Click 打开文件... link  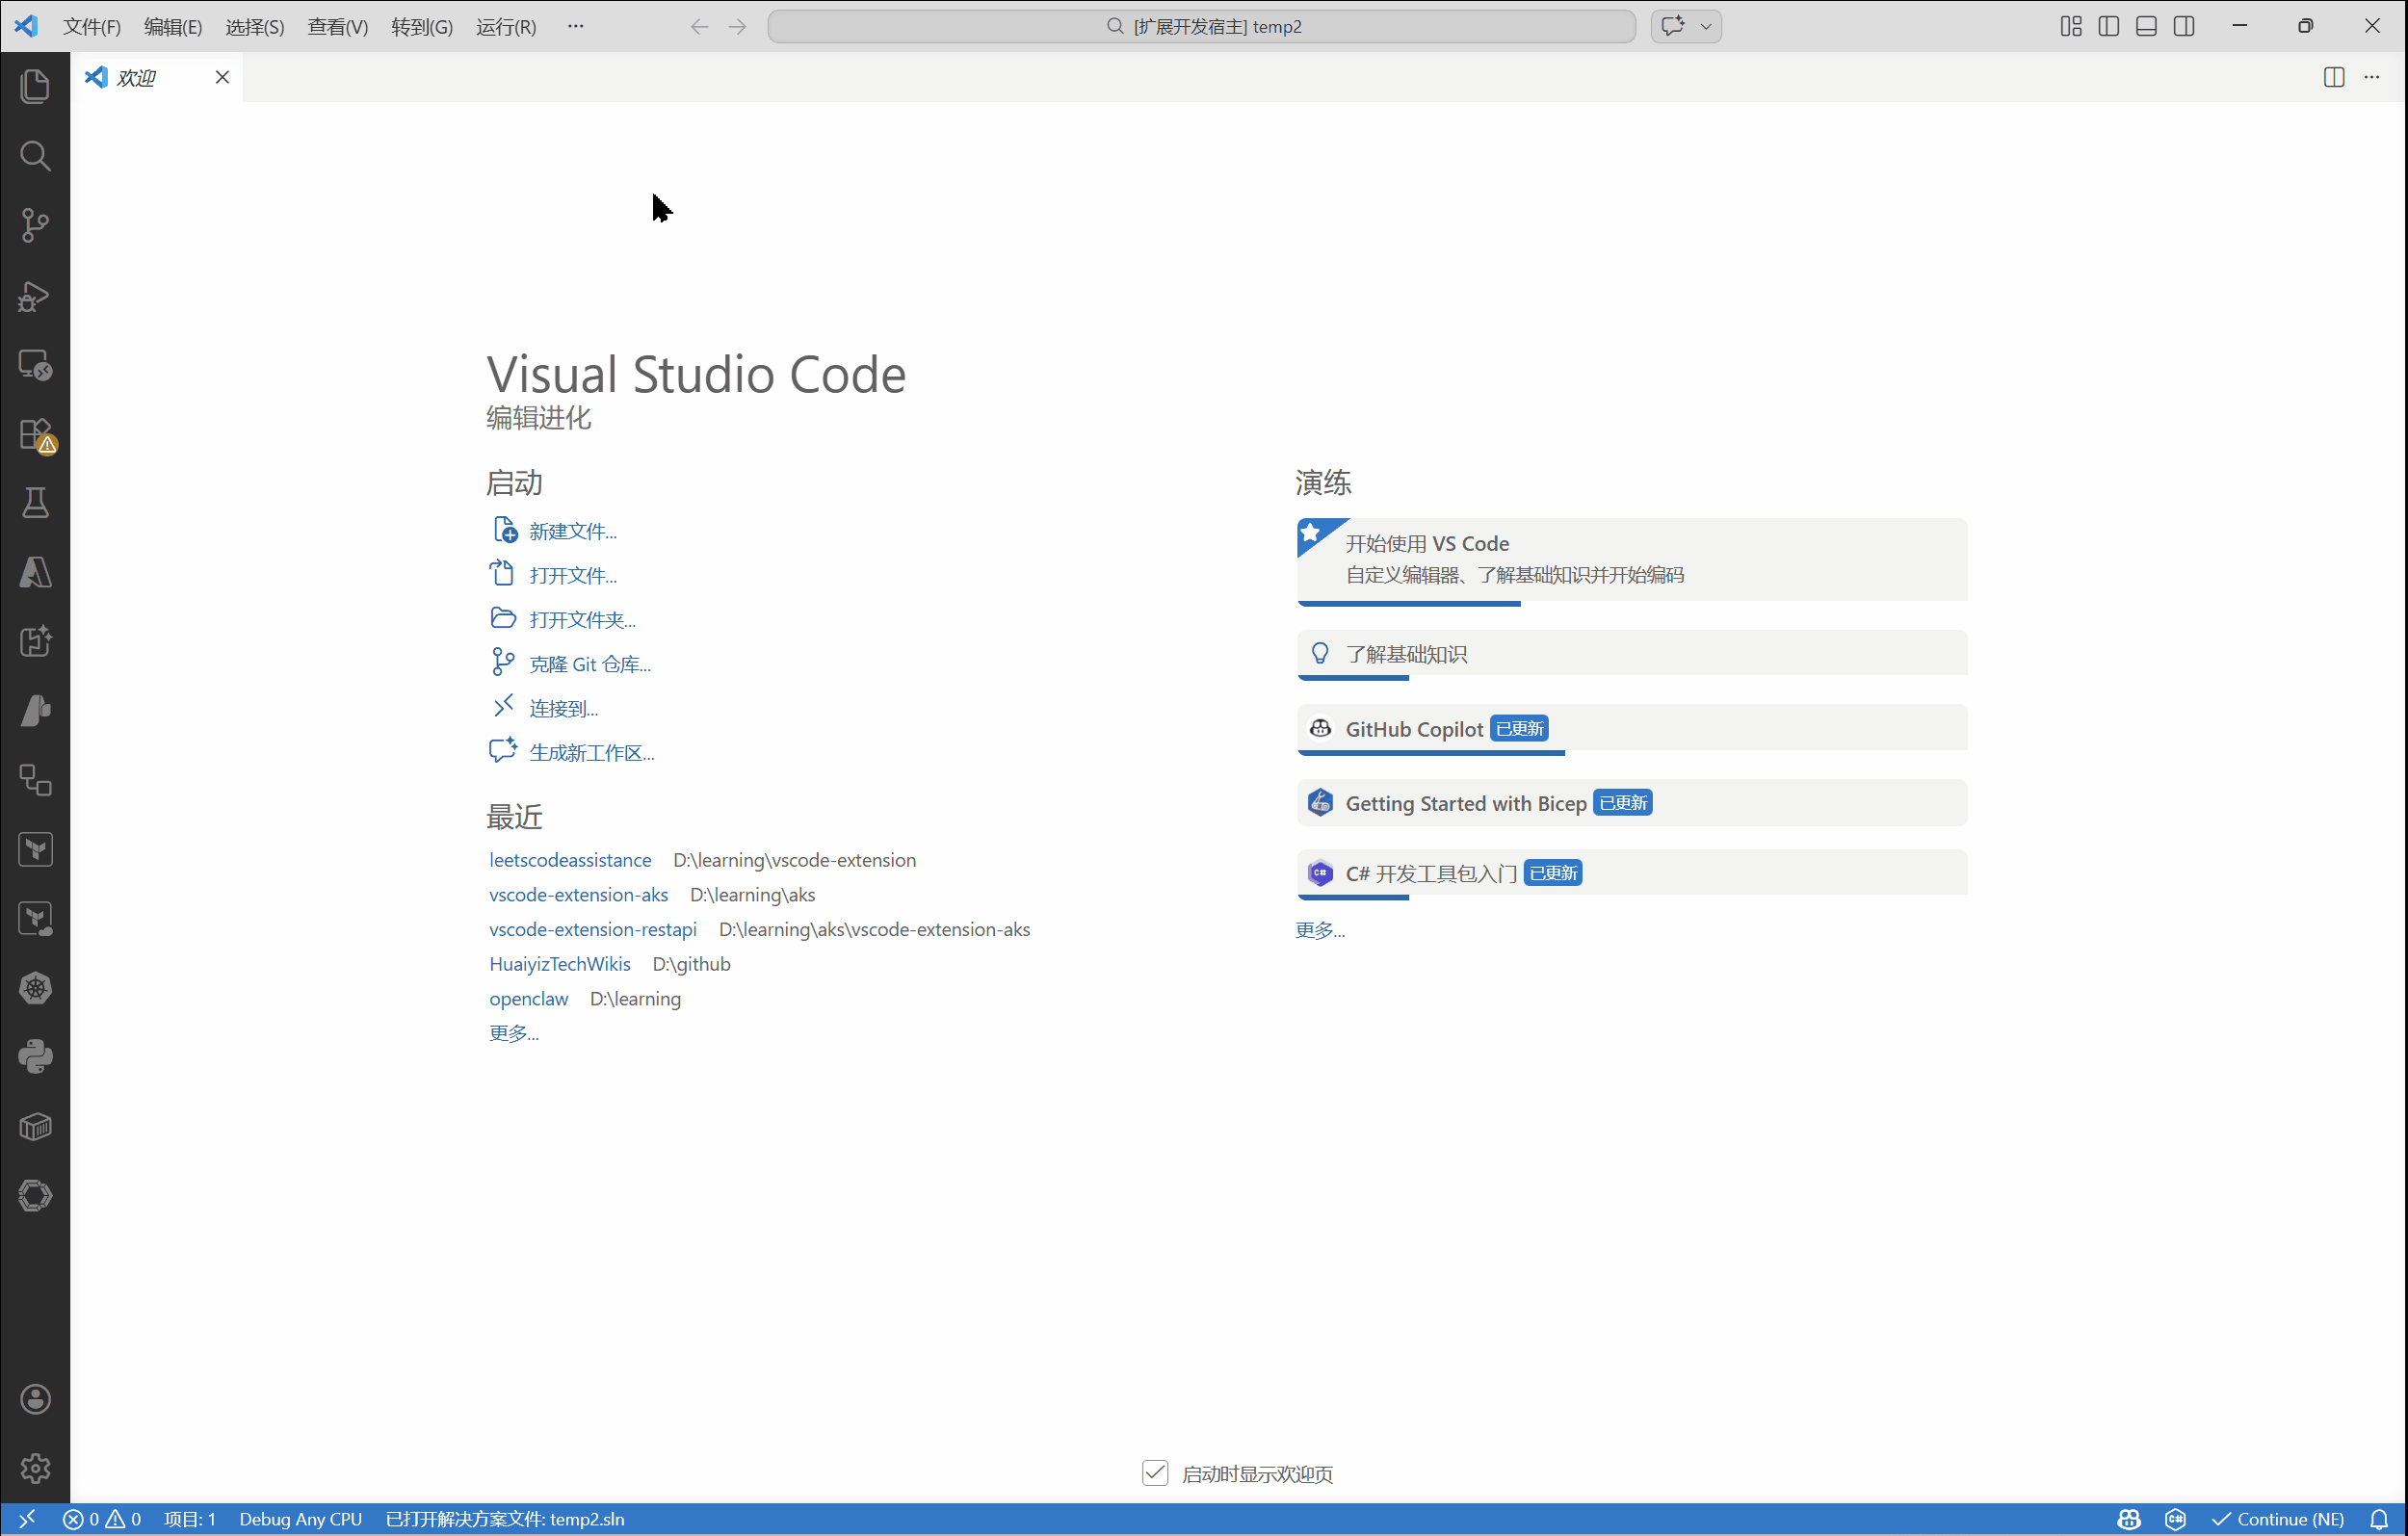[x=573, y=575]
